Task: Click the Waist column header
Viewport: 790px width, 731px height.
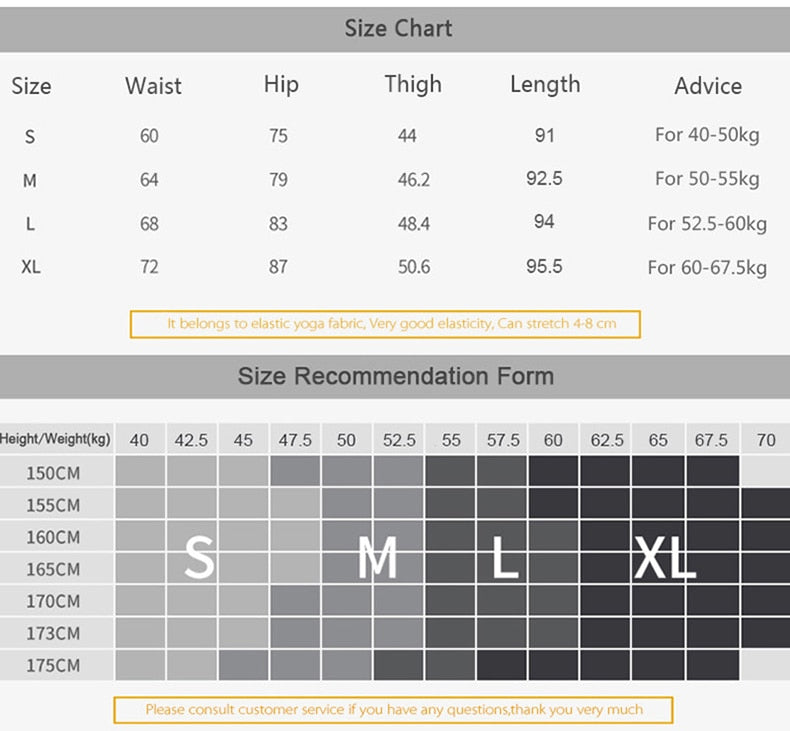Action: (x=153, y=86)
